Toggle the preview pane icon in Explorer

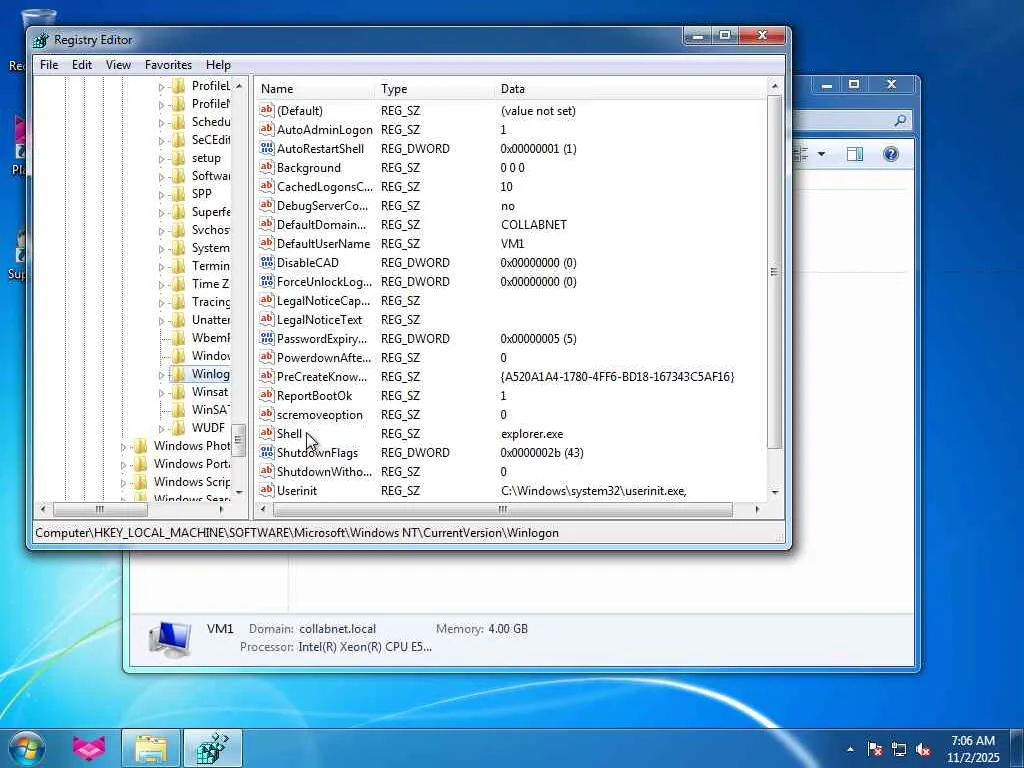coord(855,154)
